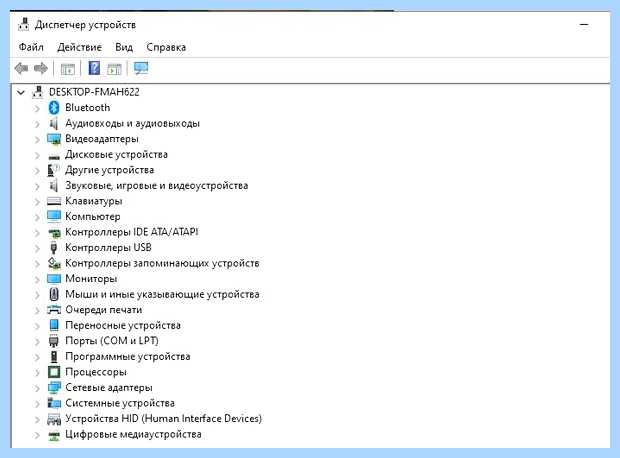Click the Forward arrow toolbar icon
This screenshot has width=620, height=458.
(41, 68)
